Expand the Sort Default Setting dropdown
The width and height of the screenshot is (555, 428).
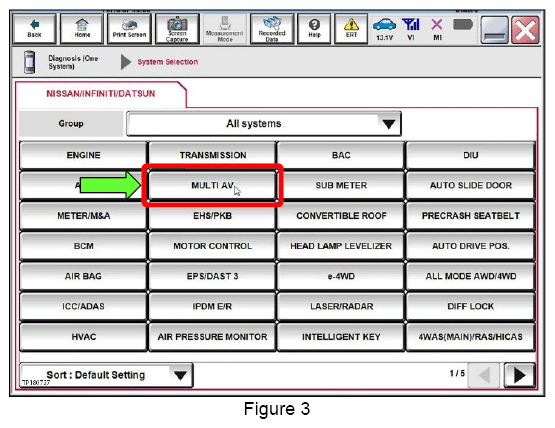pyautogui.click(x=106, y=375)
